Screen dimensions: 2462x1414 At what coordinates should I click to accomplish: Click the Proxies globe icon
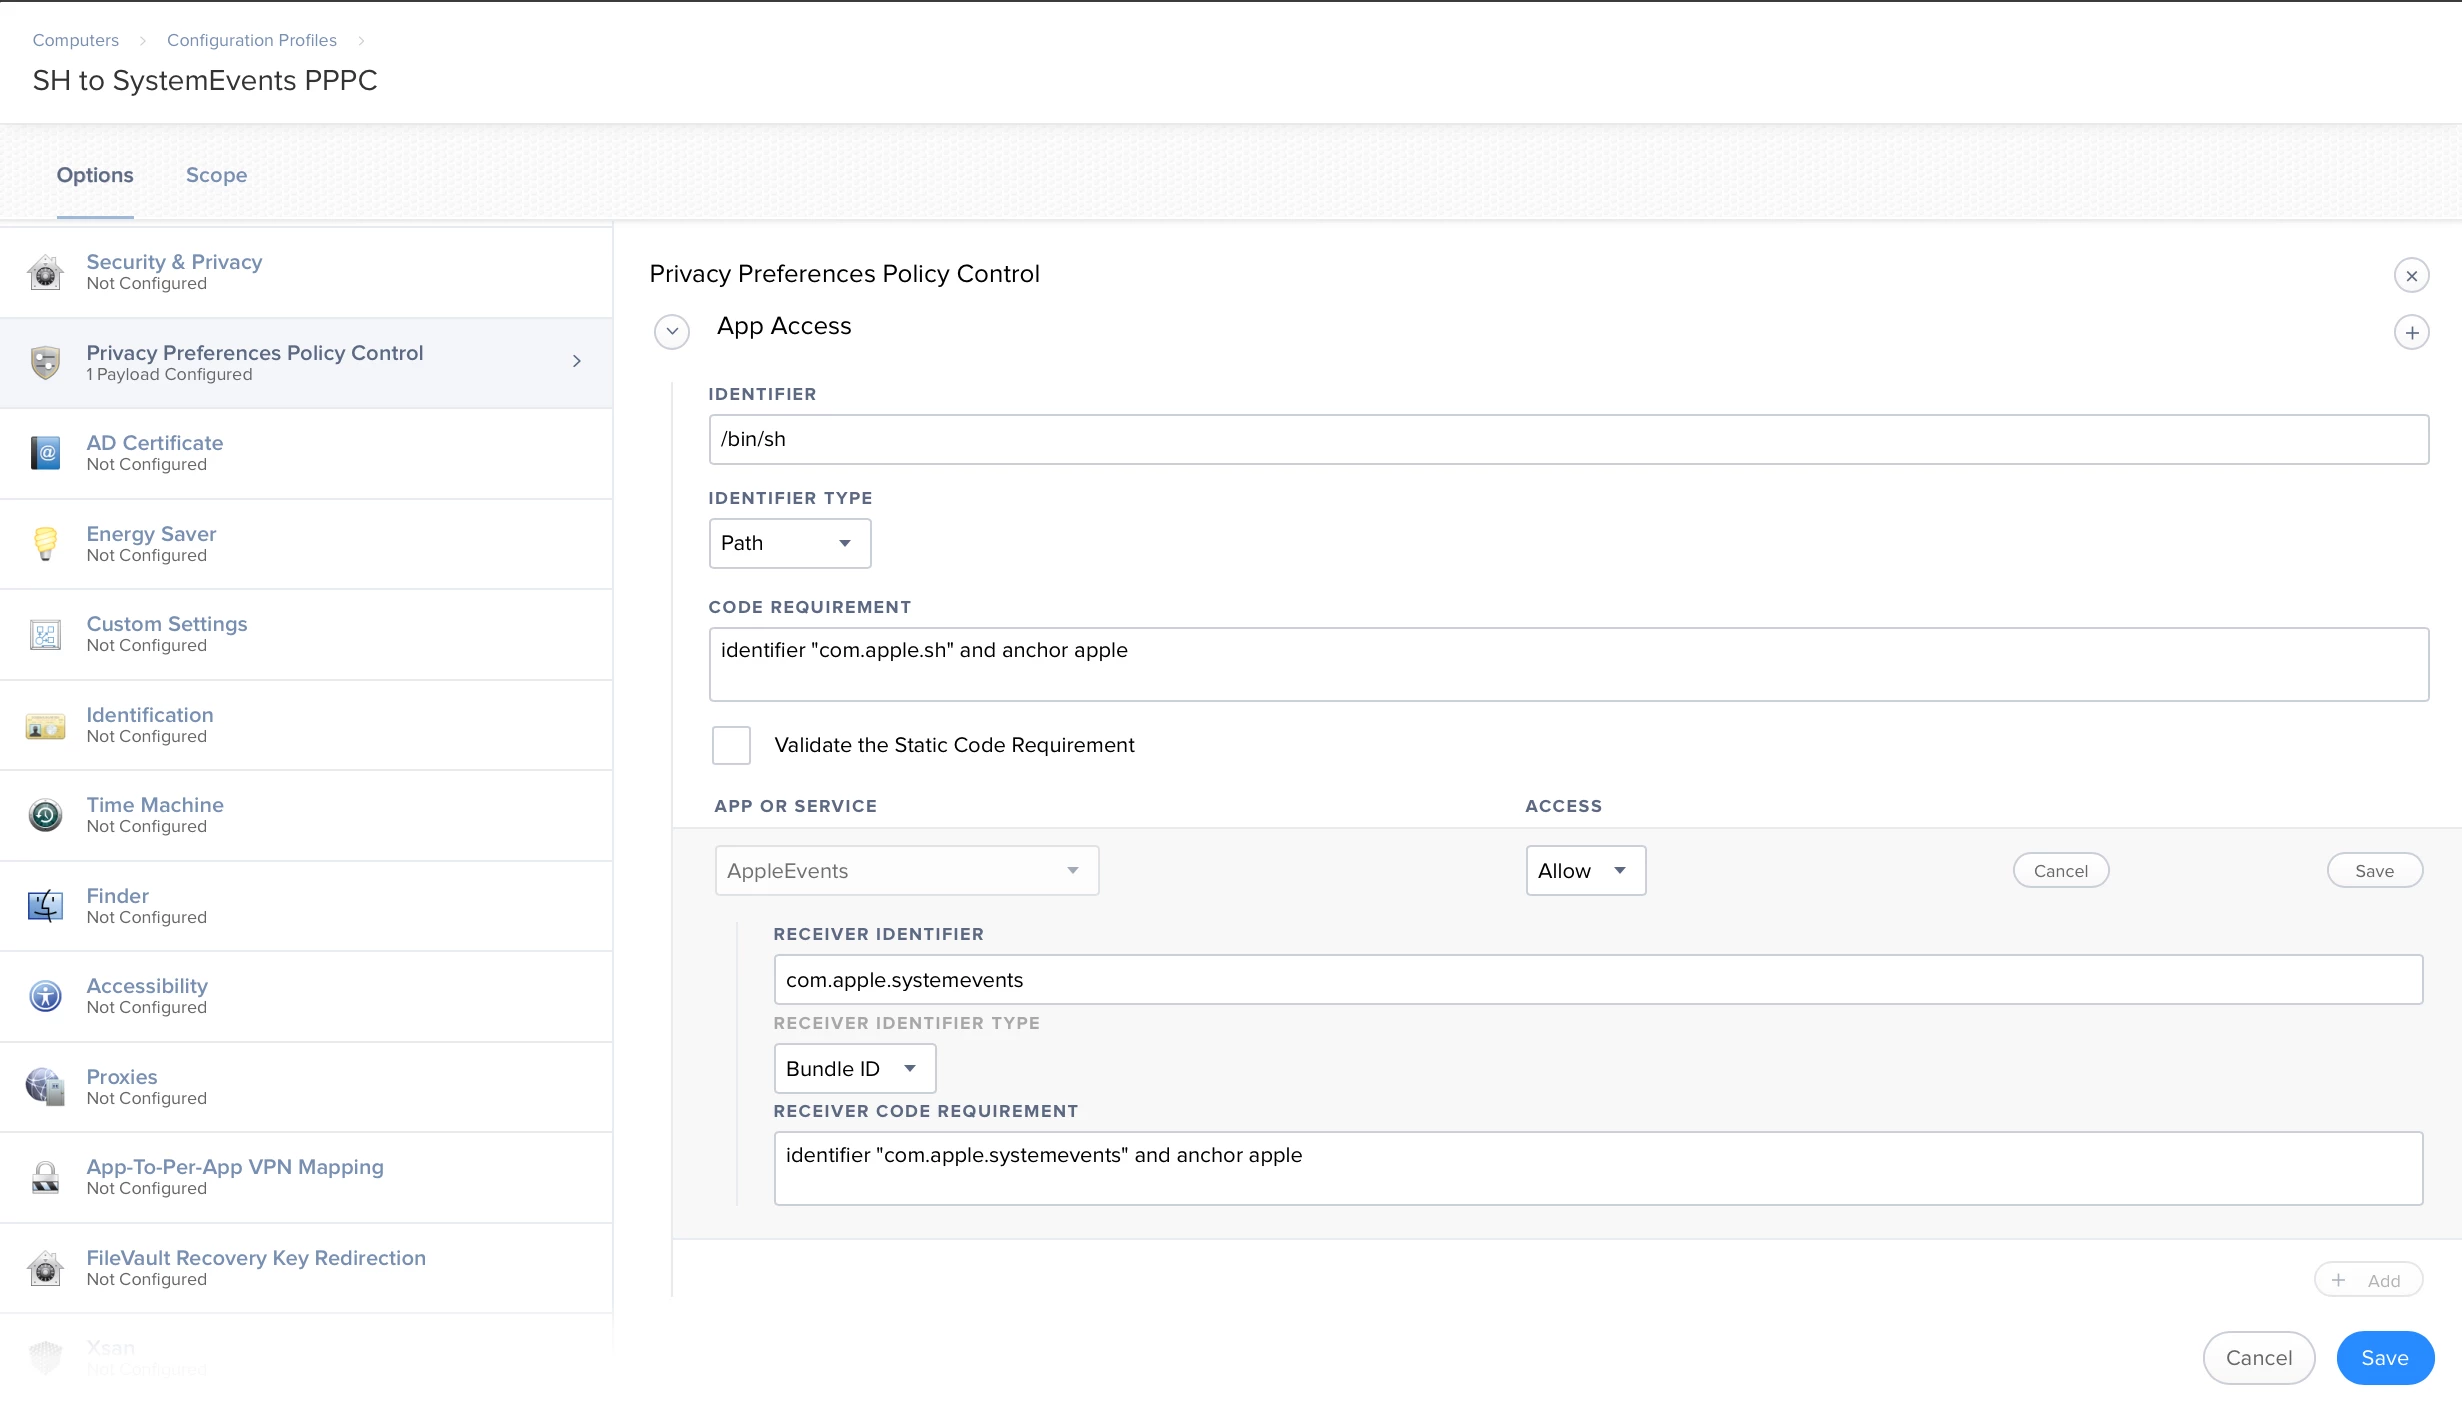[x=45, y=1086]
